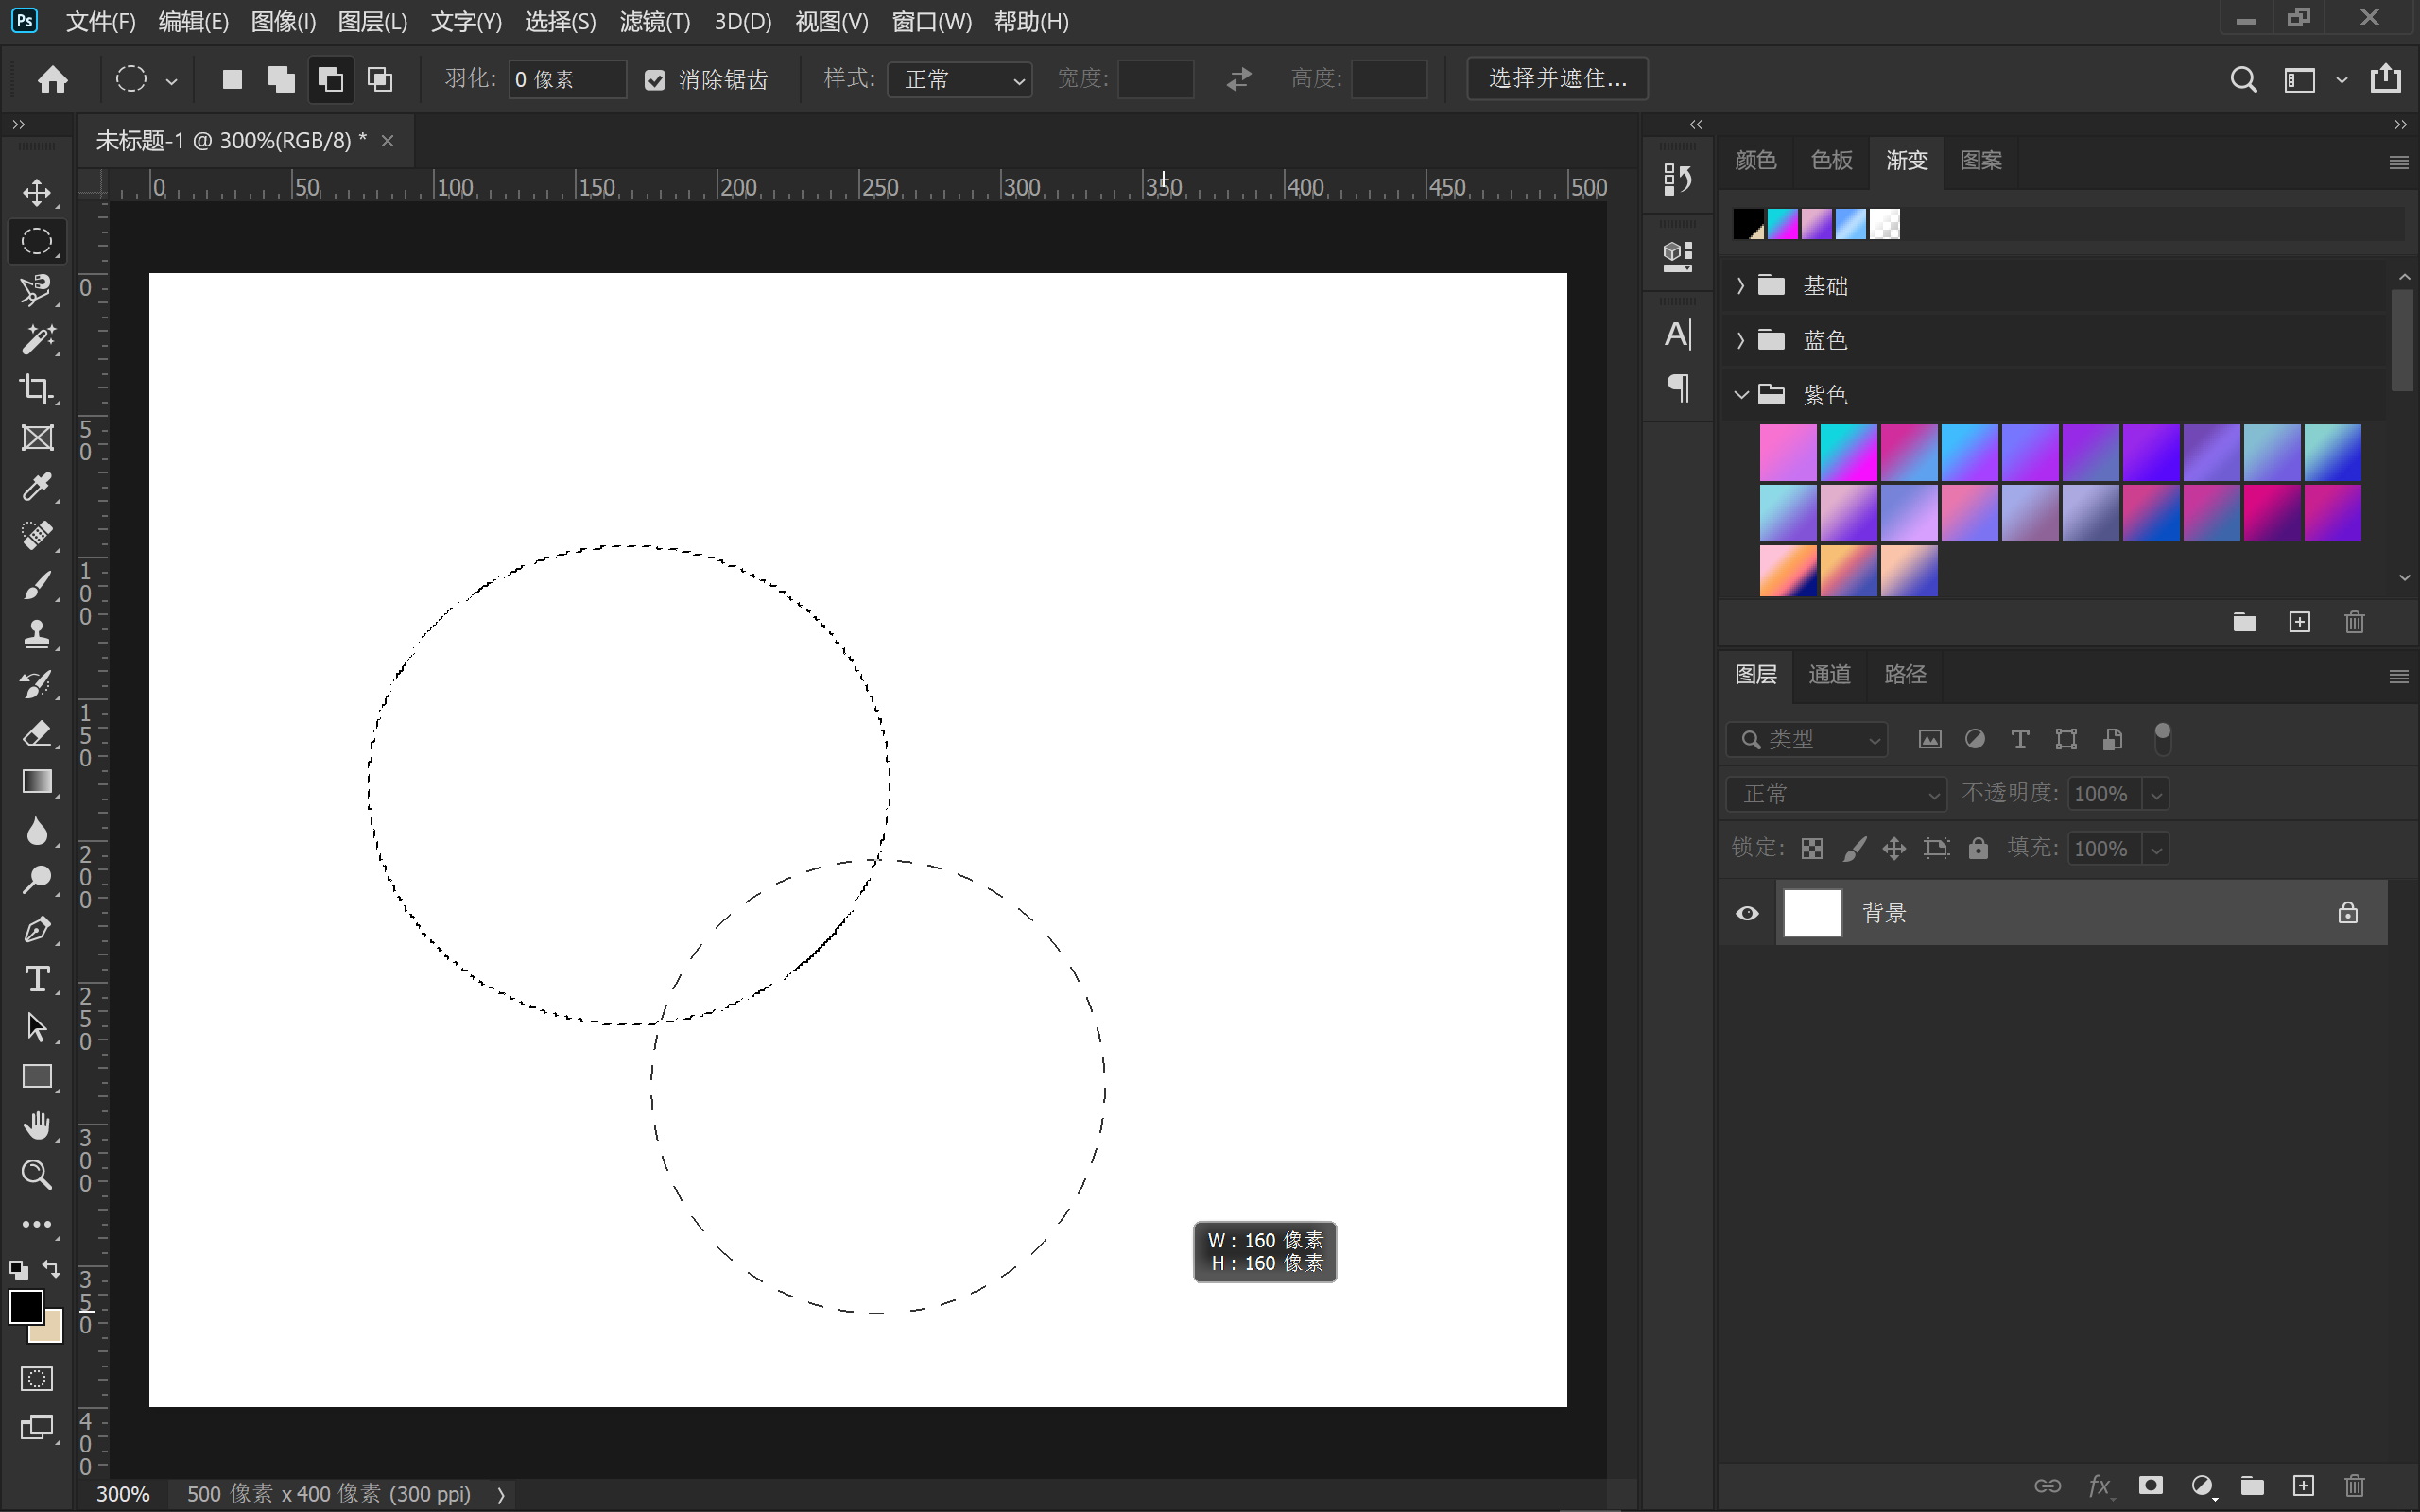Switch to the 色板 tab
Screen dimensions: 2420x1512
[x=1831, y=160]
